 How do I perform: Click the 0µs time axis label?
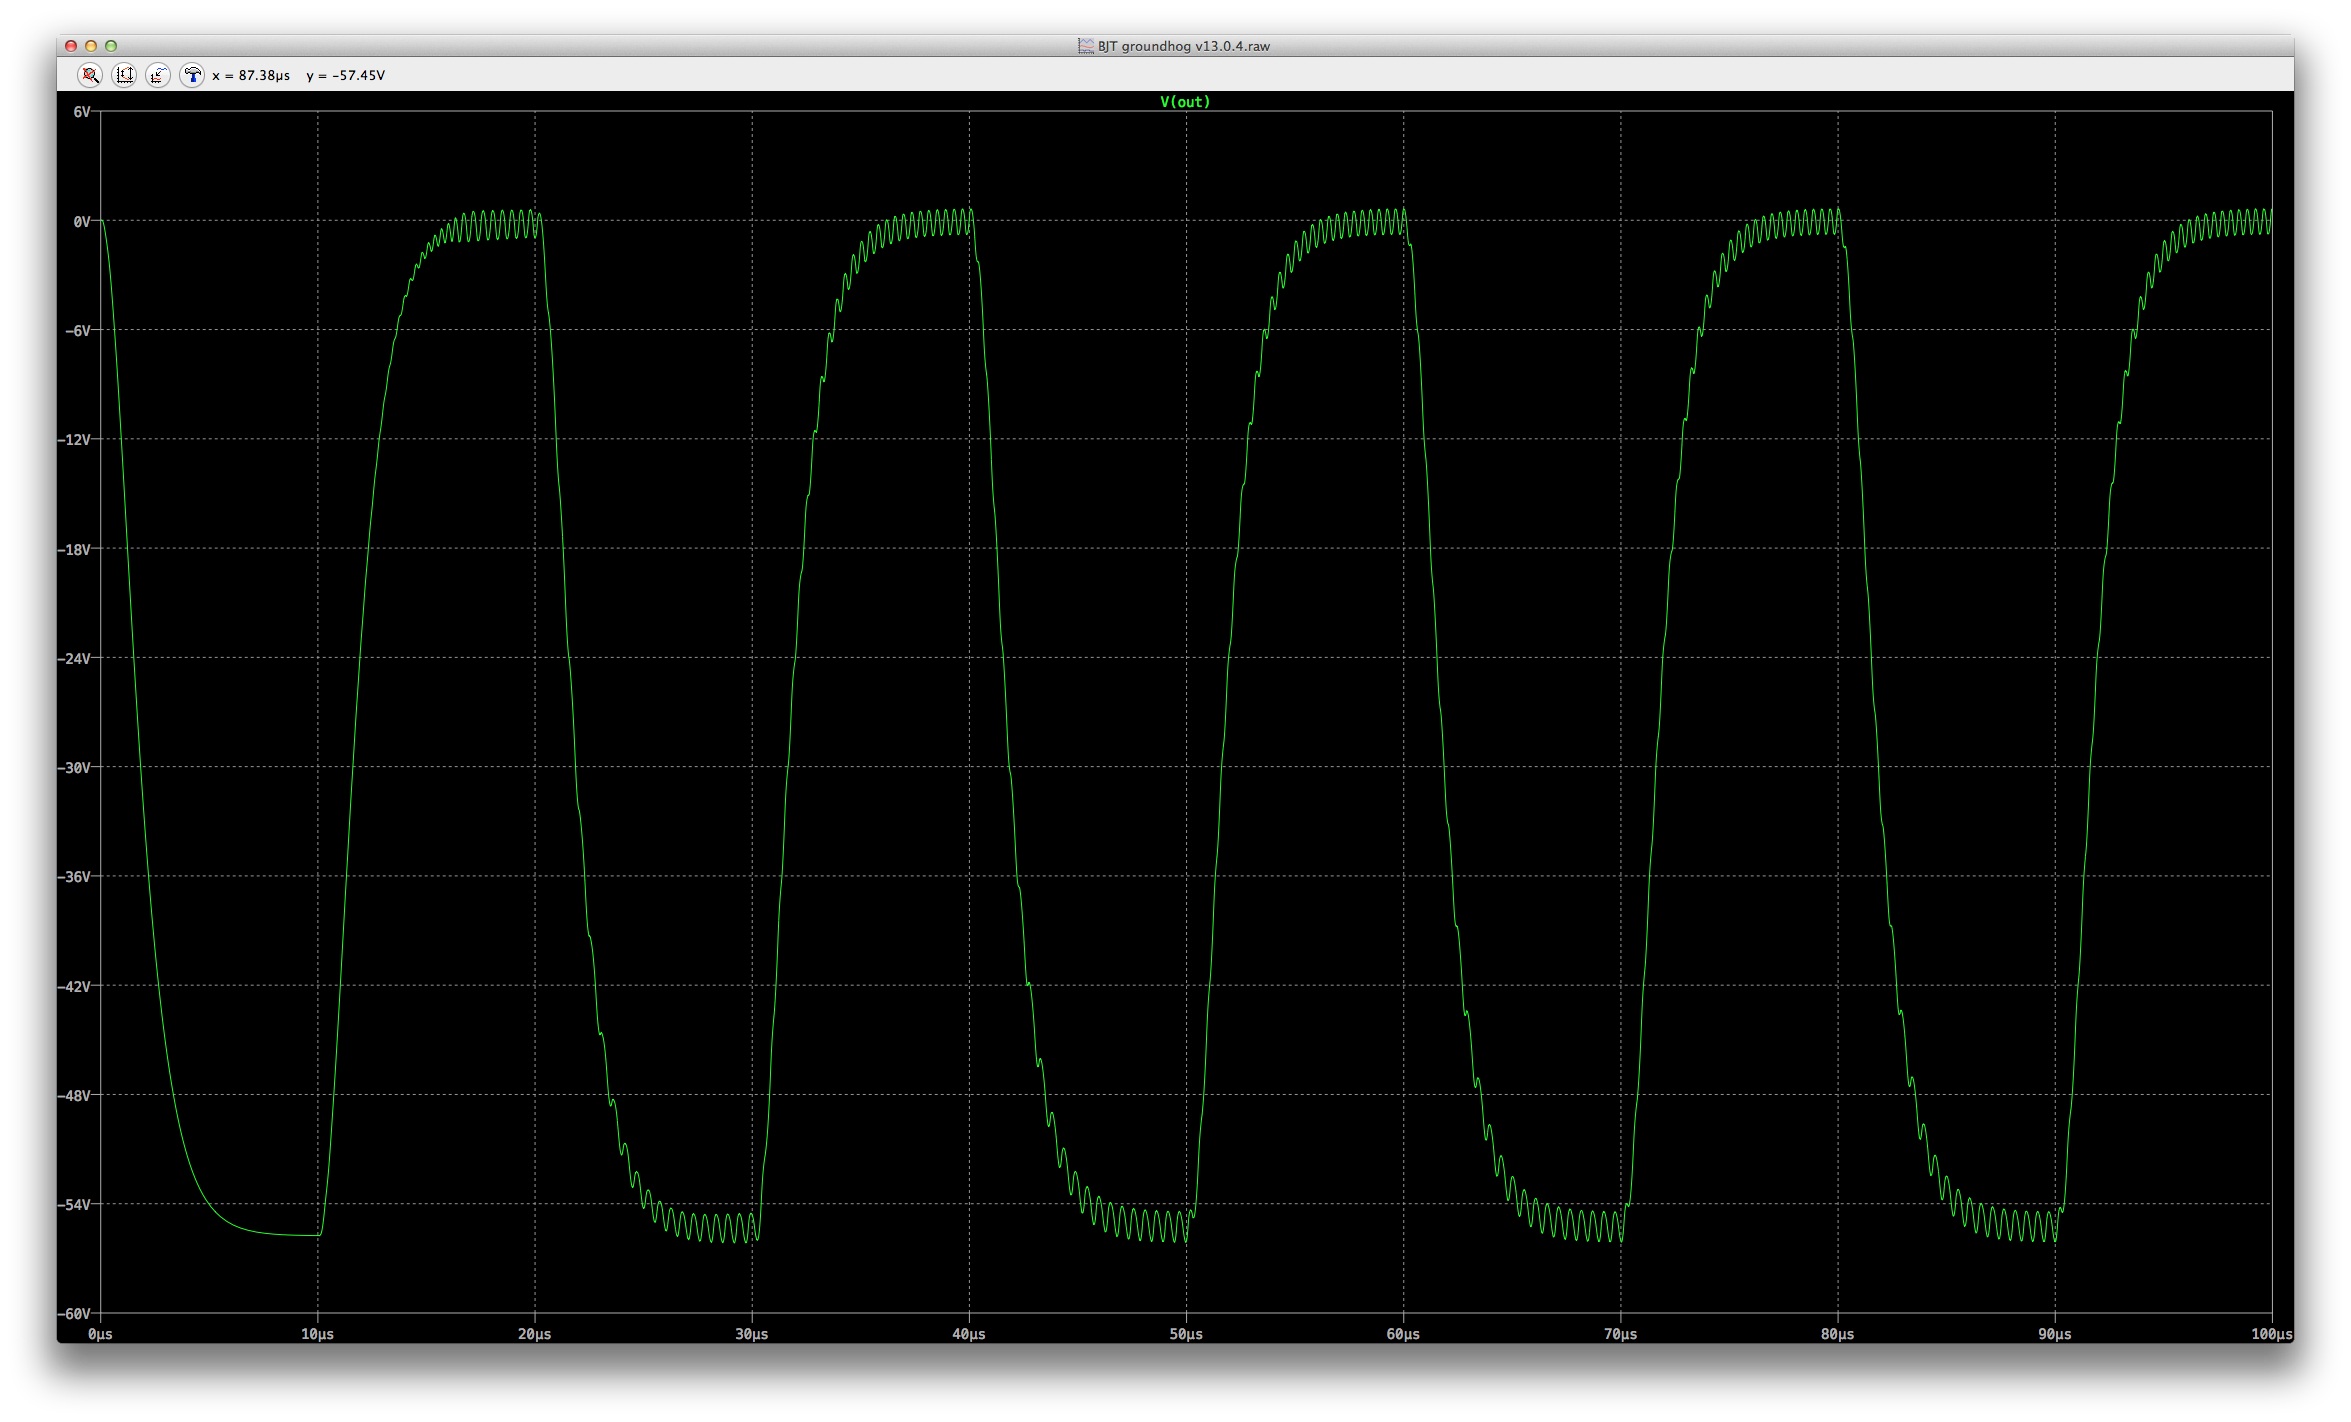click(100, 1334)
